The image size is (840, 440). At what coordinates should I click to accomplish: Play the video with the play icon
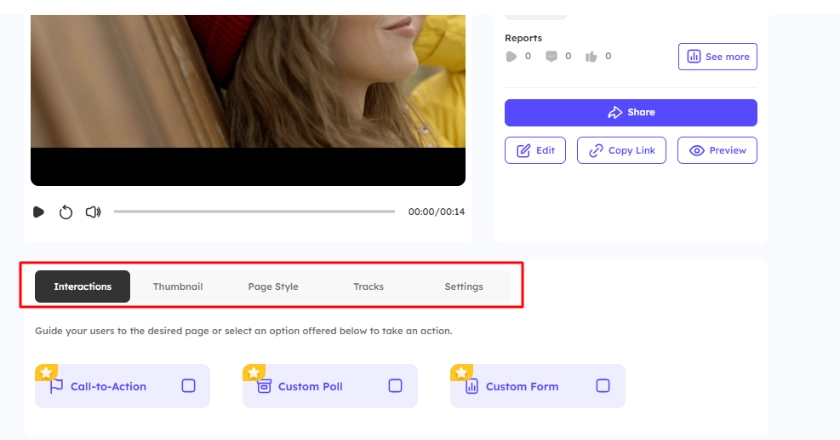click(39, 212)
